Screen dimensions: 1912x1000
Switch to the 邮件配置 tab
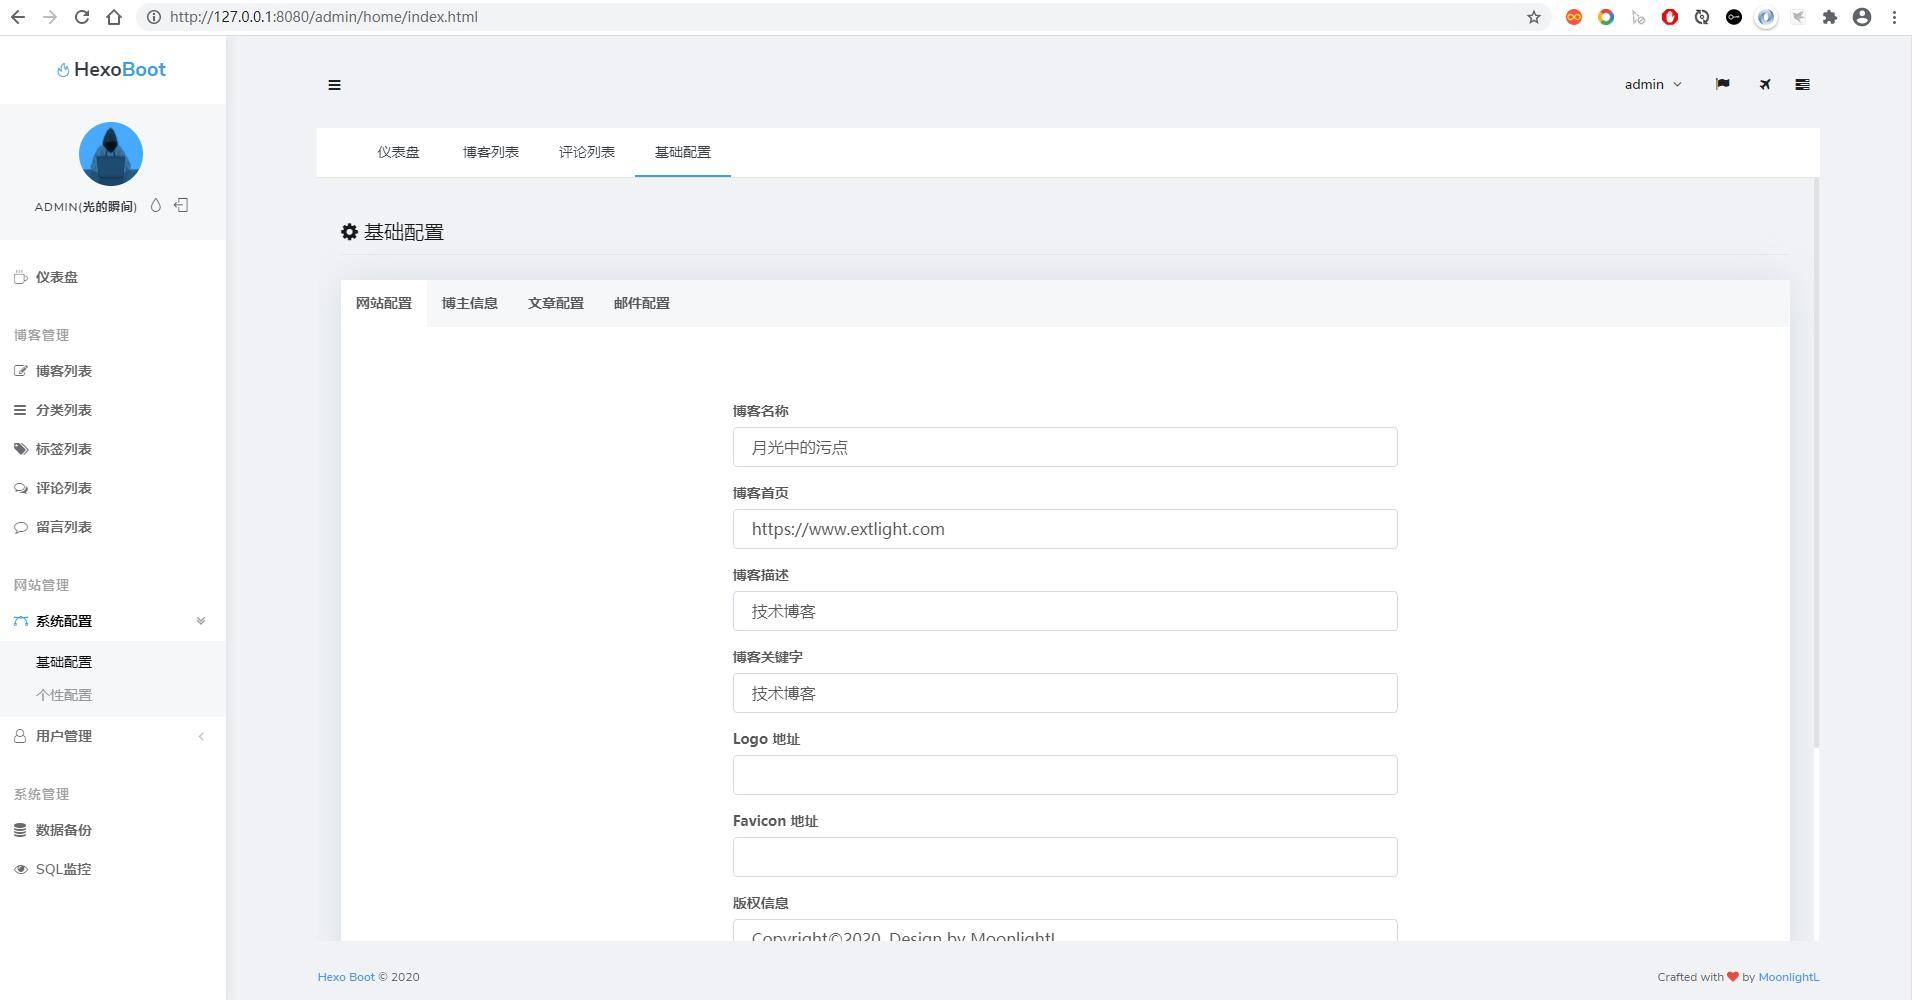(641, 303)
